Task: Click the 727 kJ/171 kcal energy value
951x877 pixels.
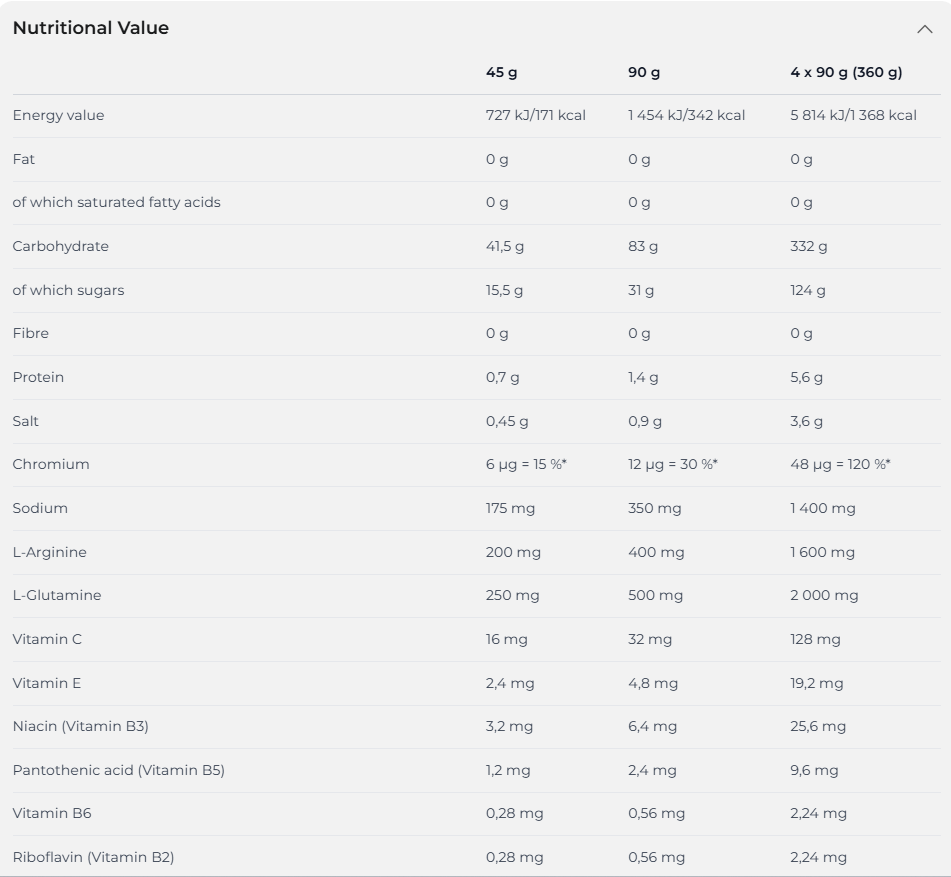Action: pos(536,115)
